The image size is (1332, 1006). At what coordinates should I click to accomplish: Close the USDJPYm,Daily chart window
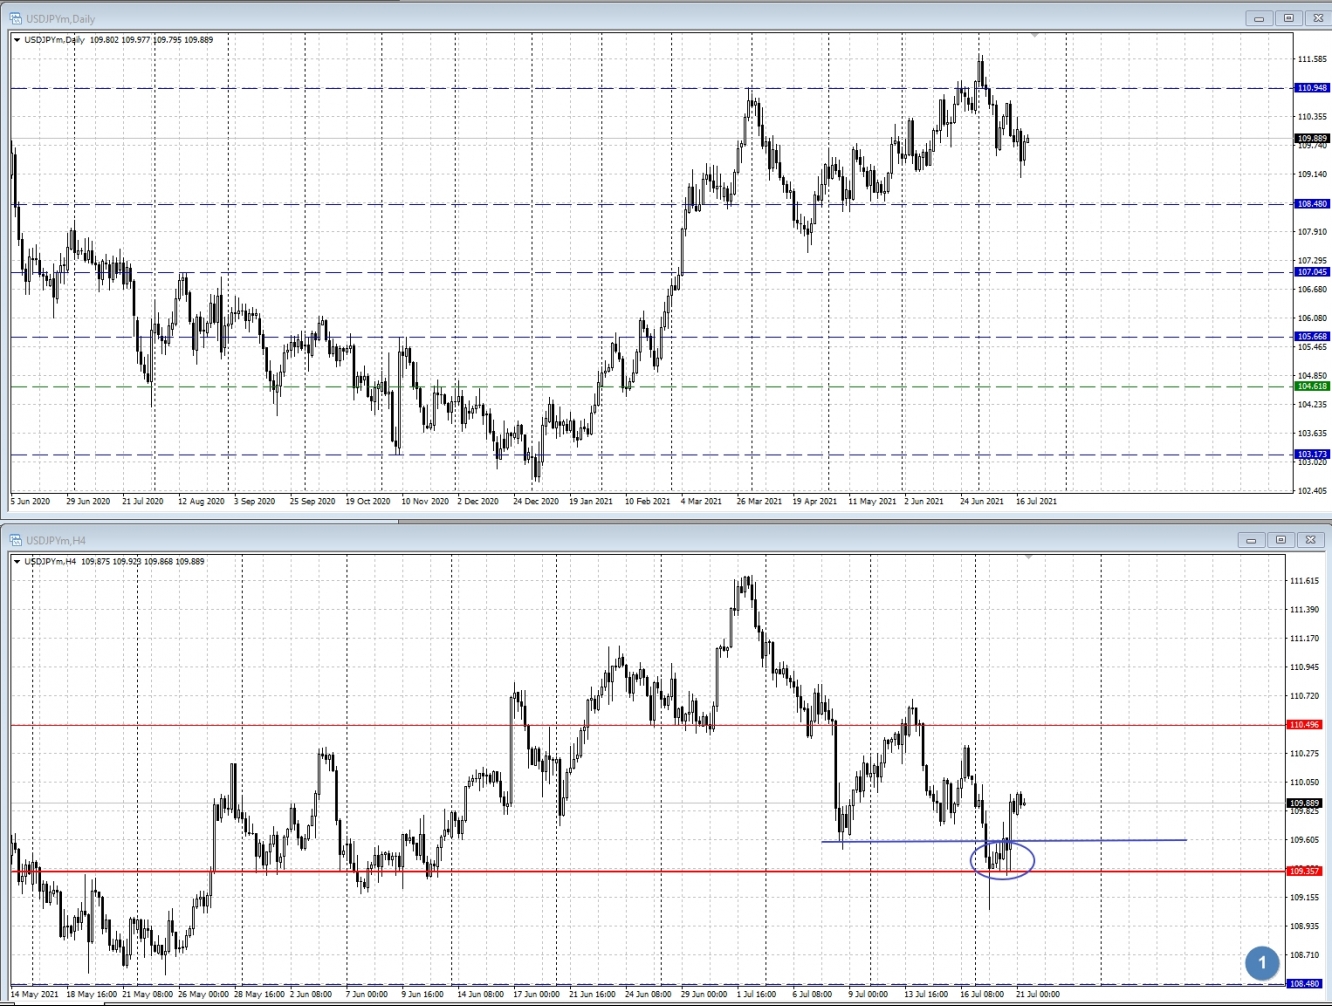click(1317, 18)
